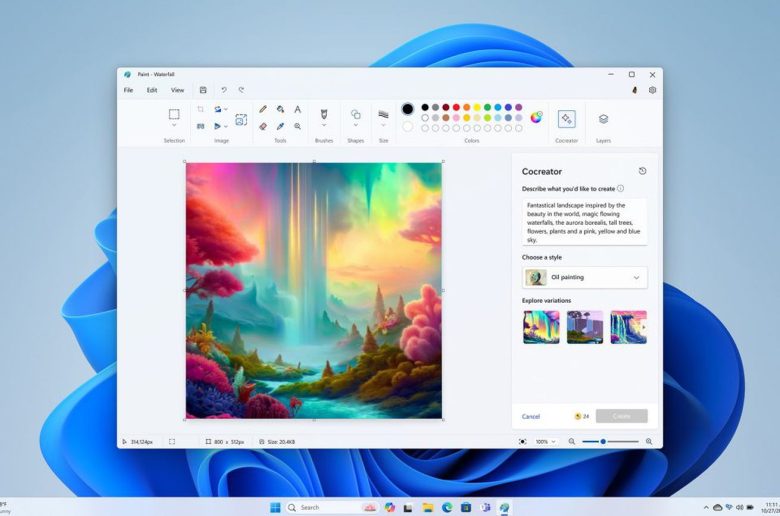Expand the Size dropdown chevron
This screenshot has height=516, width=780.
(x=383, y=125)
